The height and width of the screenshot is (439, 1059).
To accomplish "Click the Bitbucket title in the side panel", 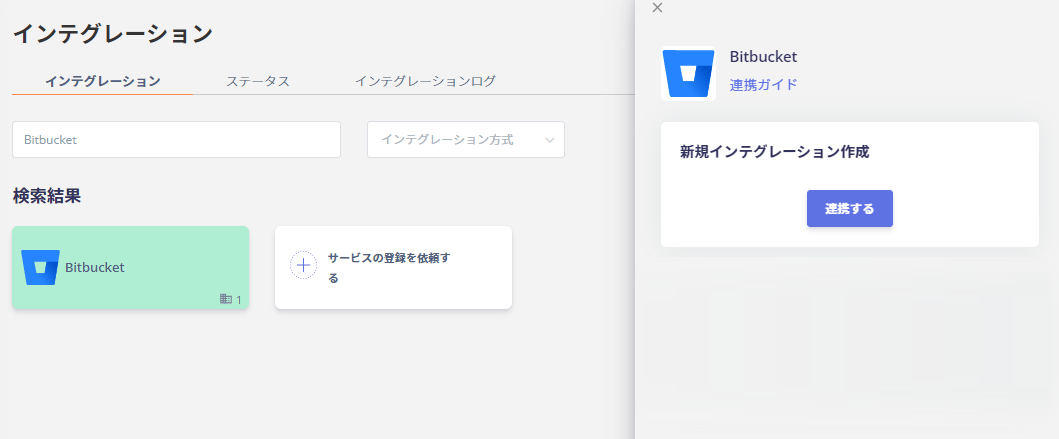I will pyautogui.click(x=763, y=57).
